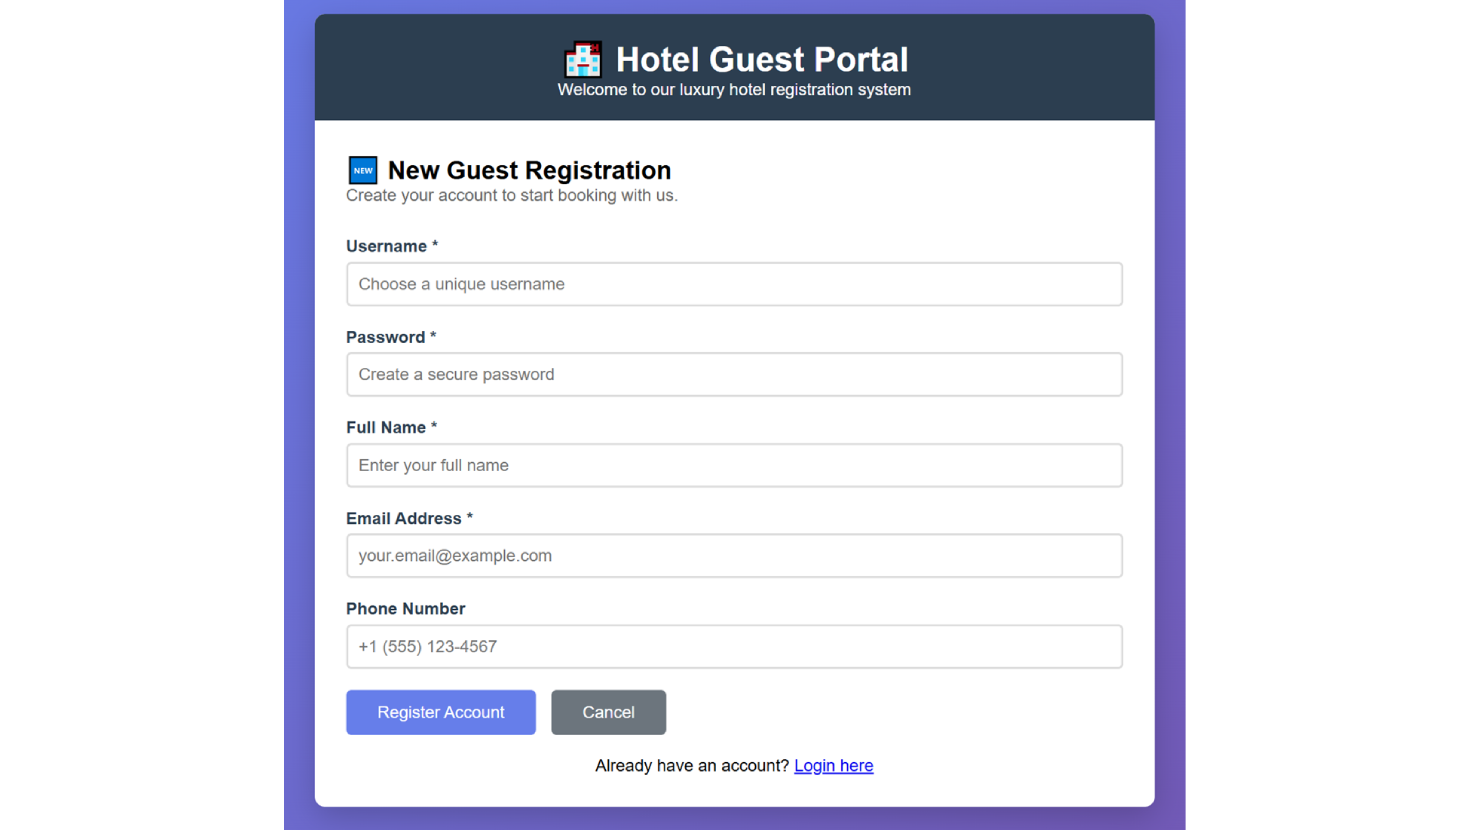The width and height of the screenshot is (1470, 830).
Task: Click the Phone Number label
Action: coord(405,608)
